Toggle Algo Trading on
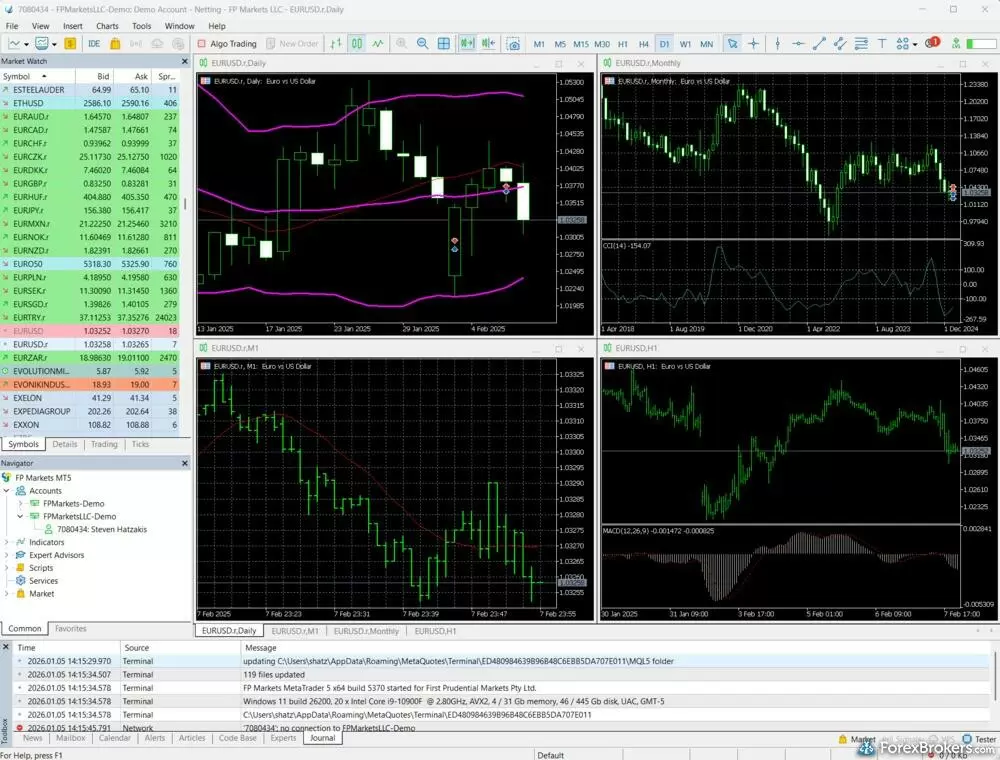This screenshot has width=1000, height=760. 225,43
